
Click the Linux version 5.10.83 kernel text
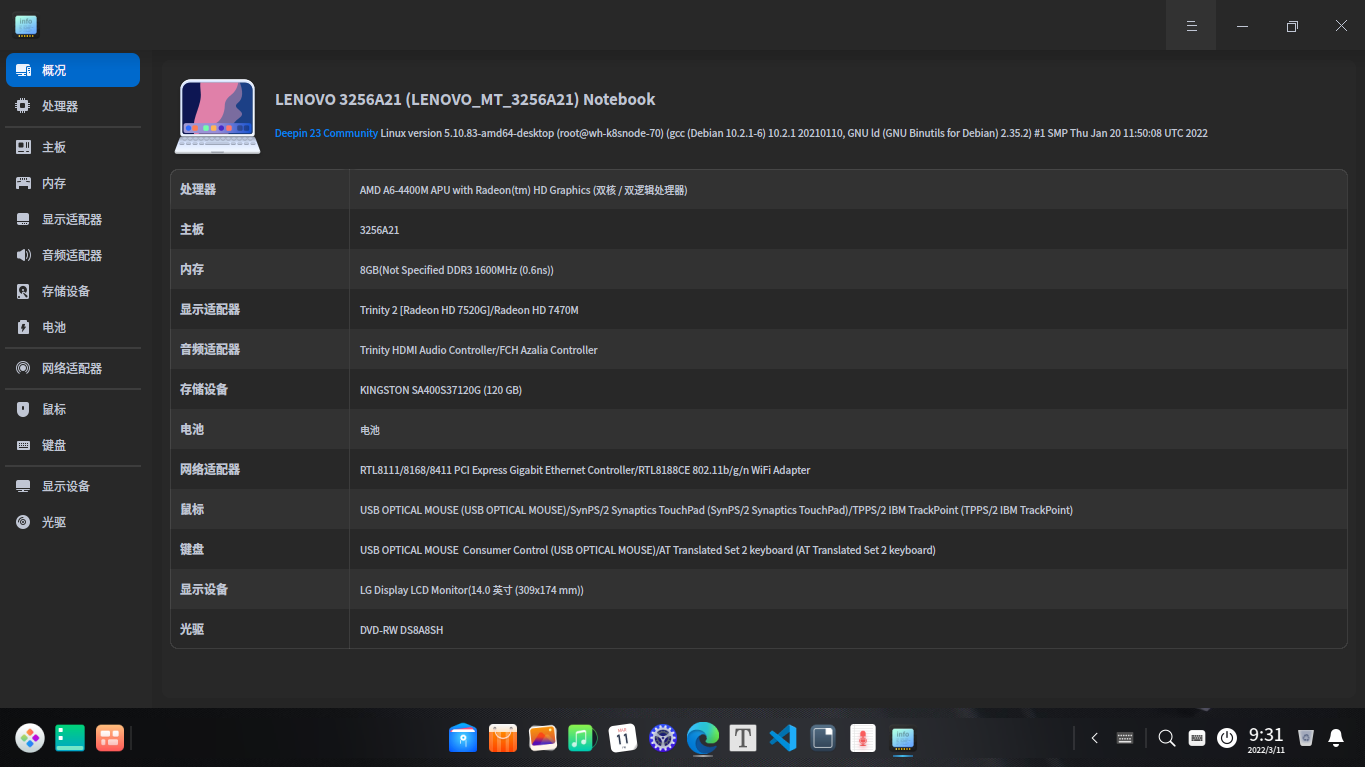pos(794,133)
